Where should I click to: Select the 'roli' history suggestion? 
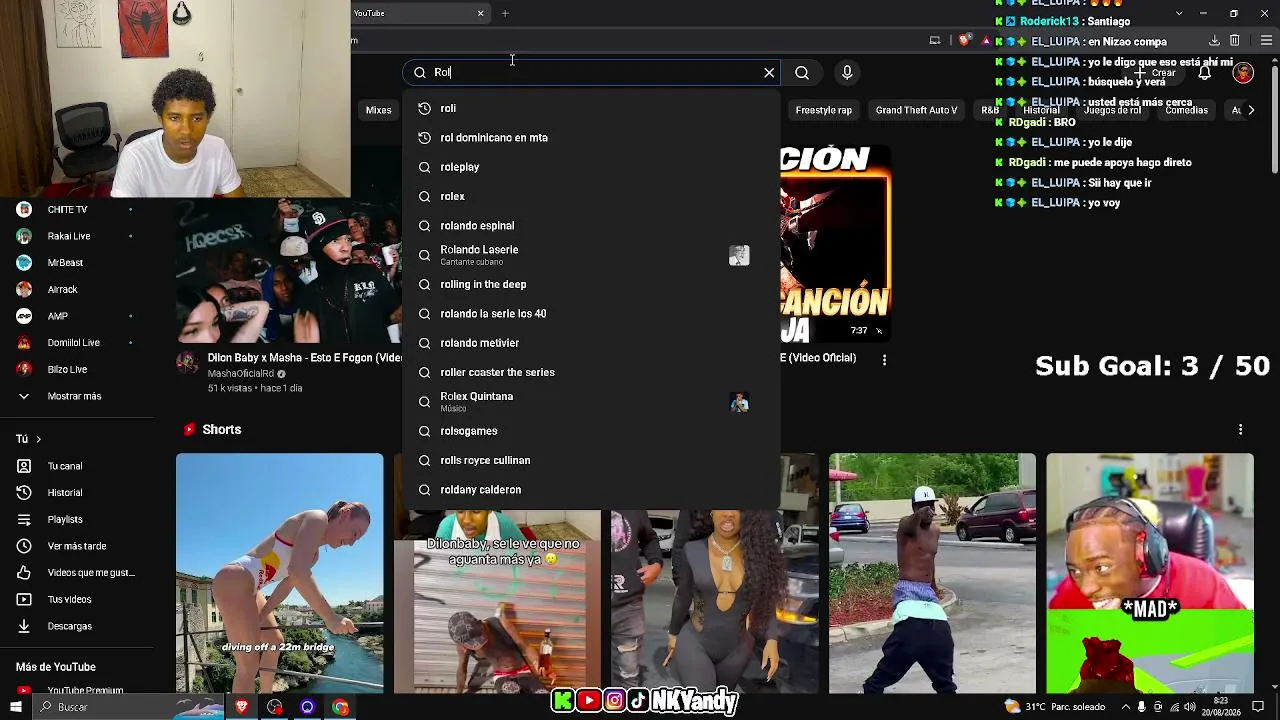point(591,108)
